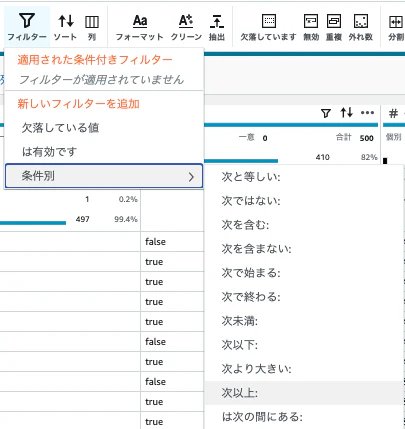Viewport: 405px width, 429px height.
Task: Select 次以上: condition
Action: point(303,393)
